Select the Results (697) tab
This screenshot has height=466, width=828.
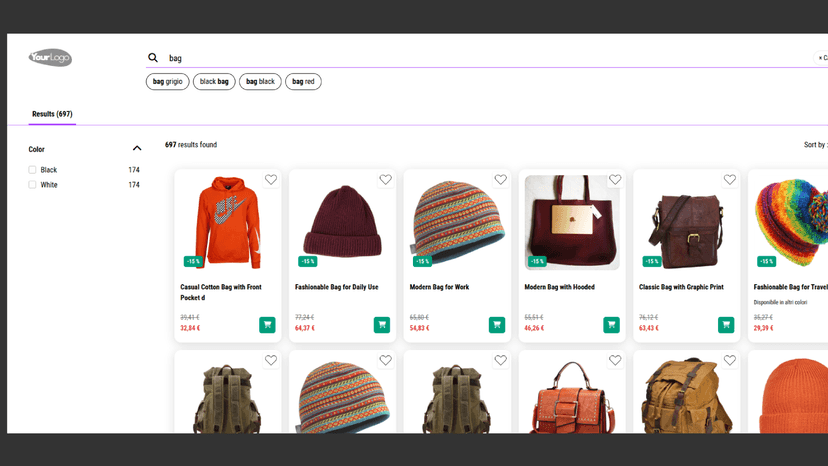click(x=52, y=114)
